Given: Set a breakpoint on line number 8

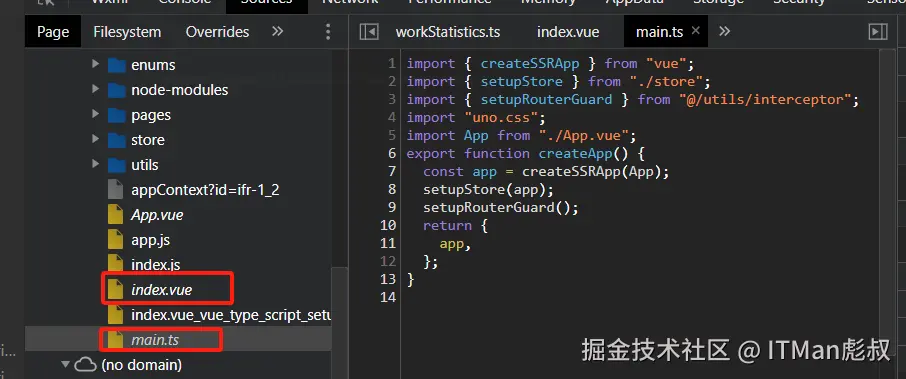Looking at the screenshot, I should point(392,190).
